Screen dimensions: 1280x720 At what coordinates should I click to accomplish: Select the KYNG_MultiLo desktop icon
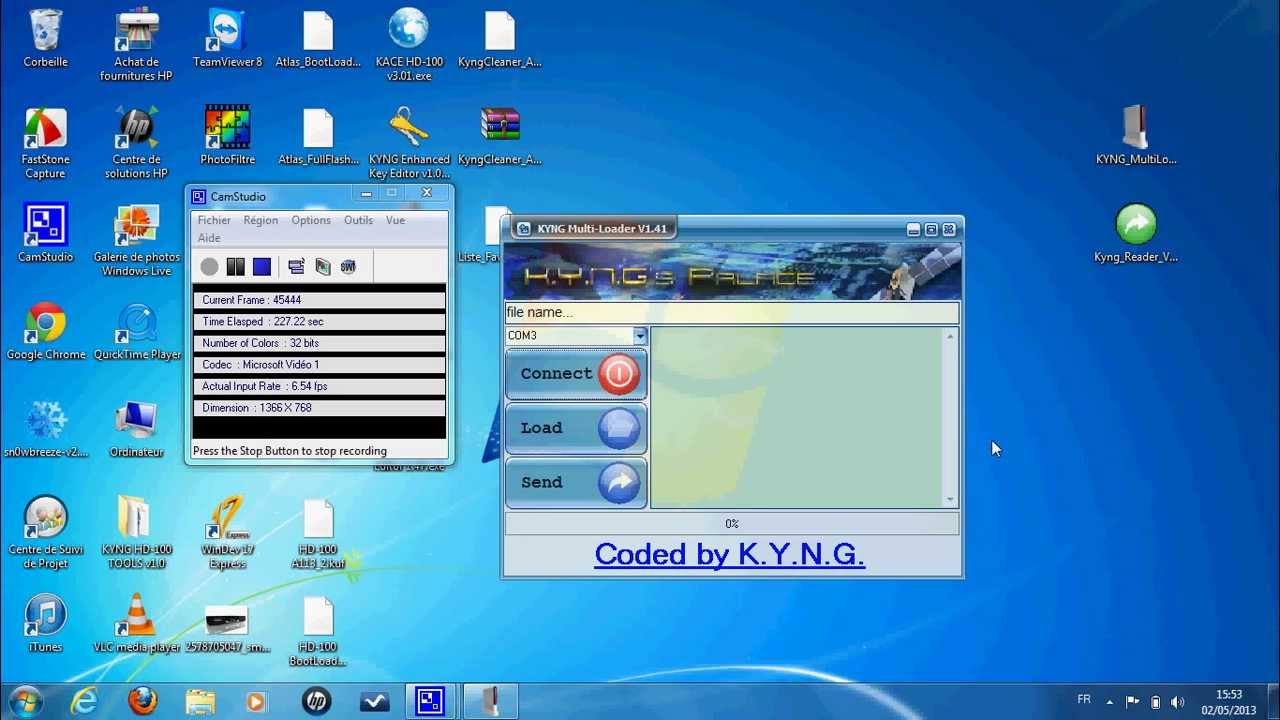[1136, 136]
